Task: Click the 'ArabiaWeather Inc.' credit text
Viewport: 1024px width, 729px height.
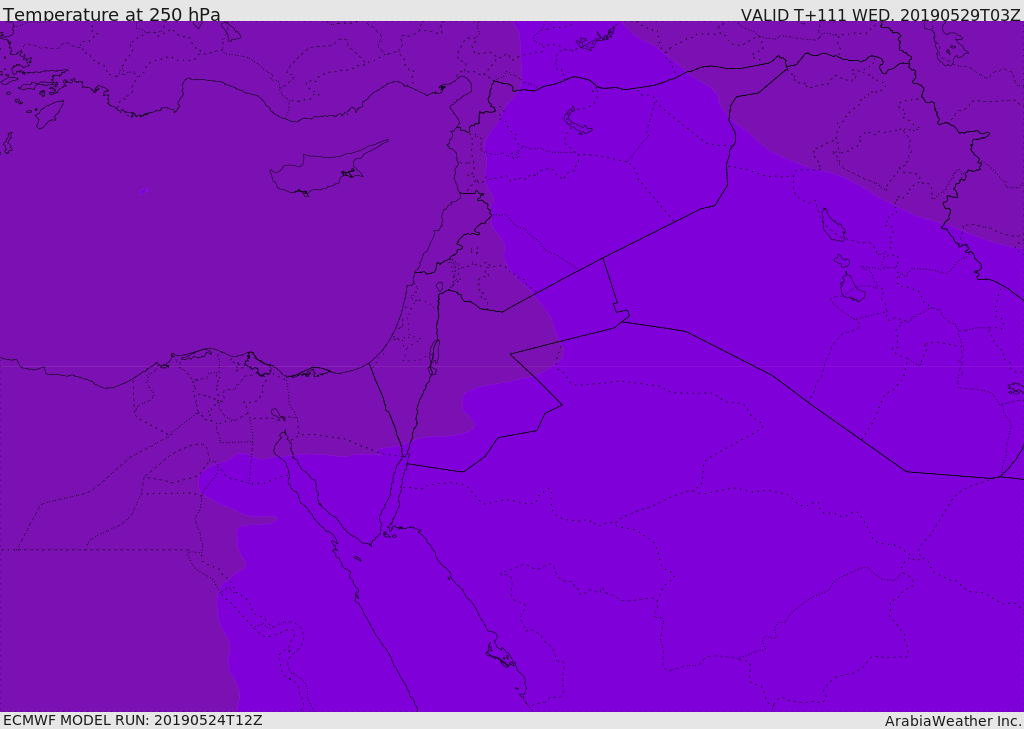Action: click(953, 721)
